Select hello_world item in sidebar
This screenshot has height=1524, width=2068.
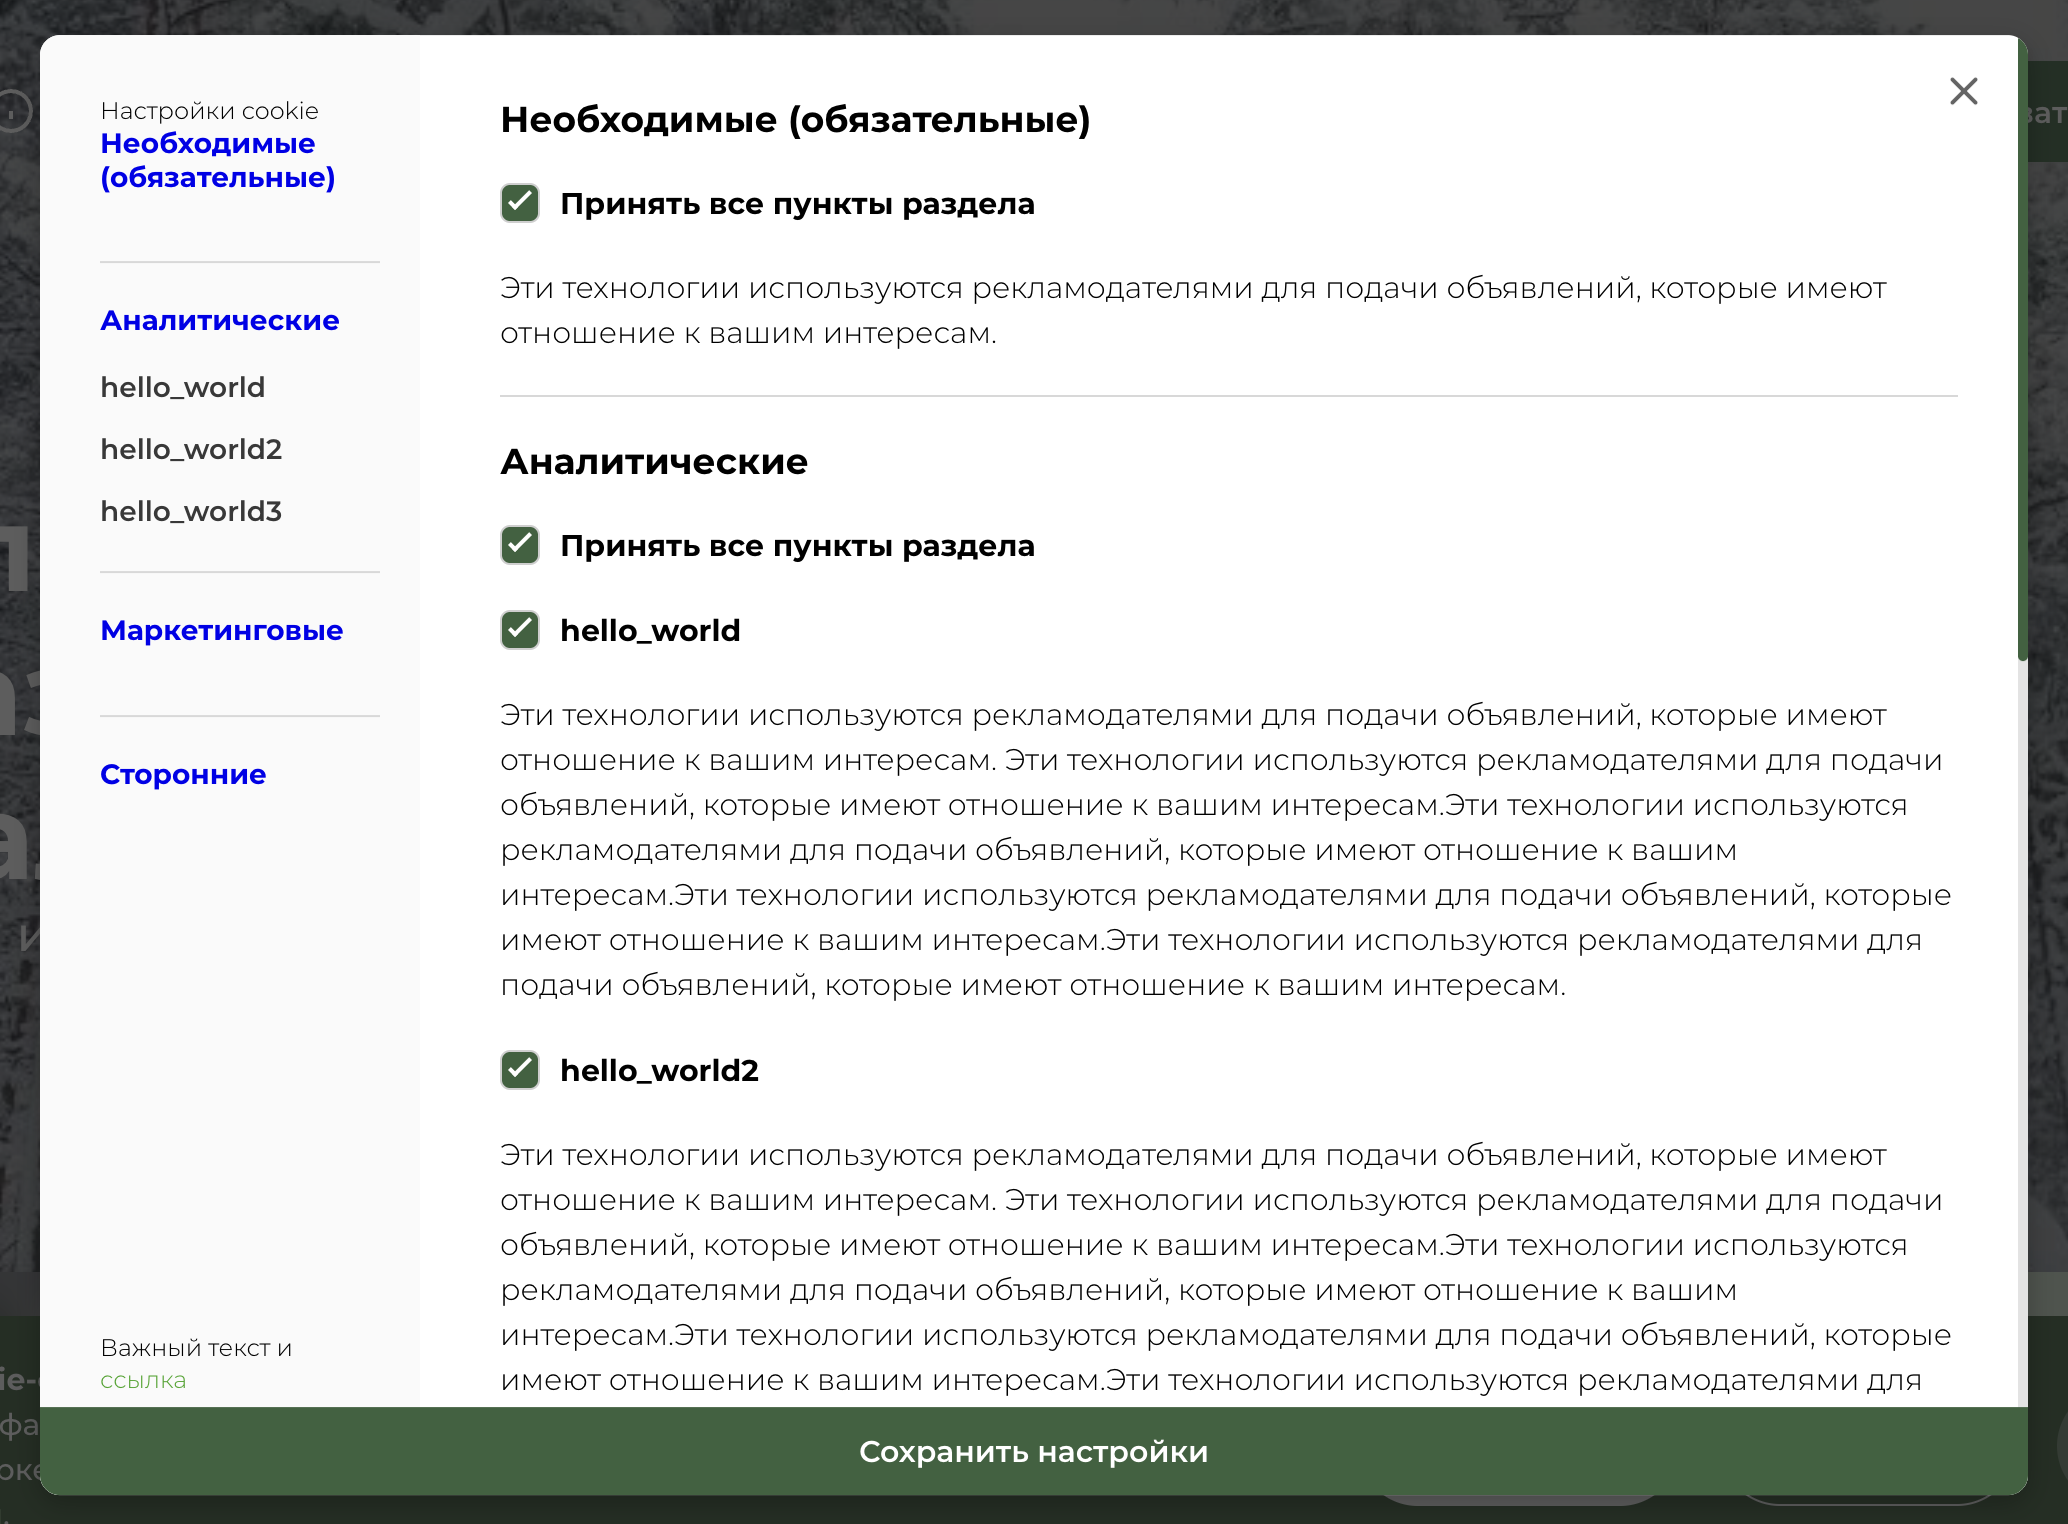coord(183,388)
